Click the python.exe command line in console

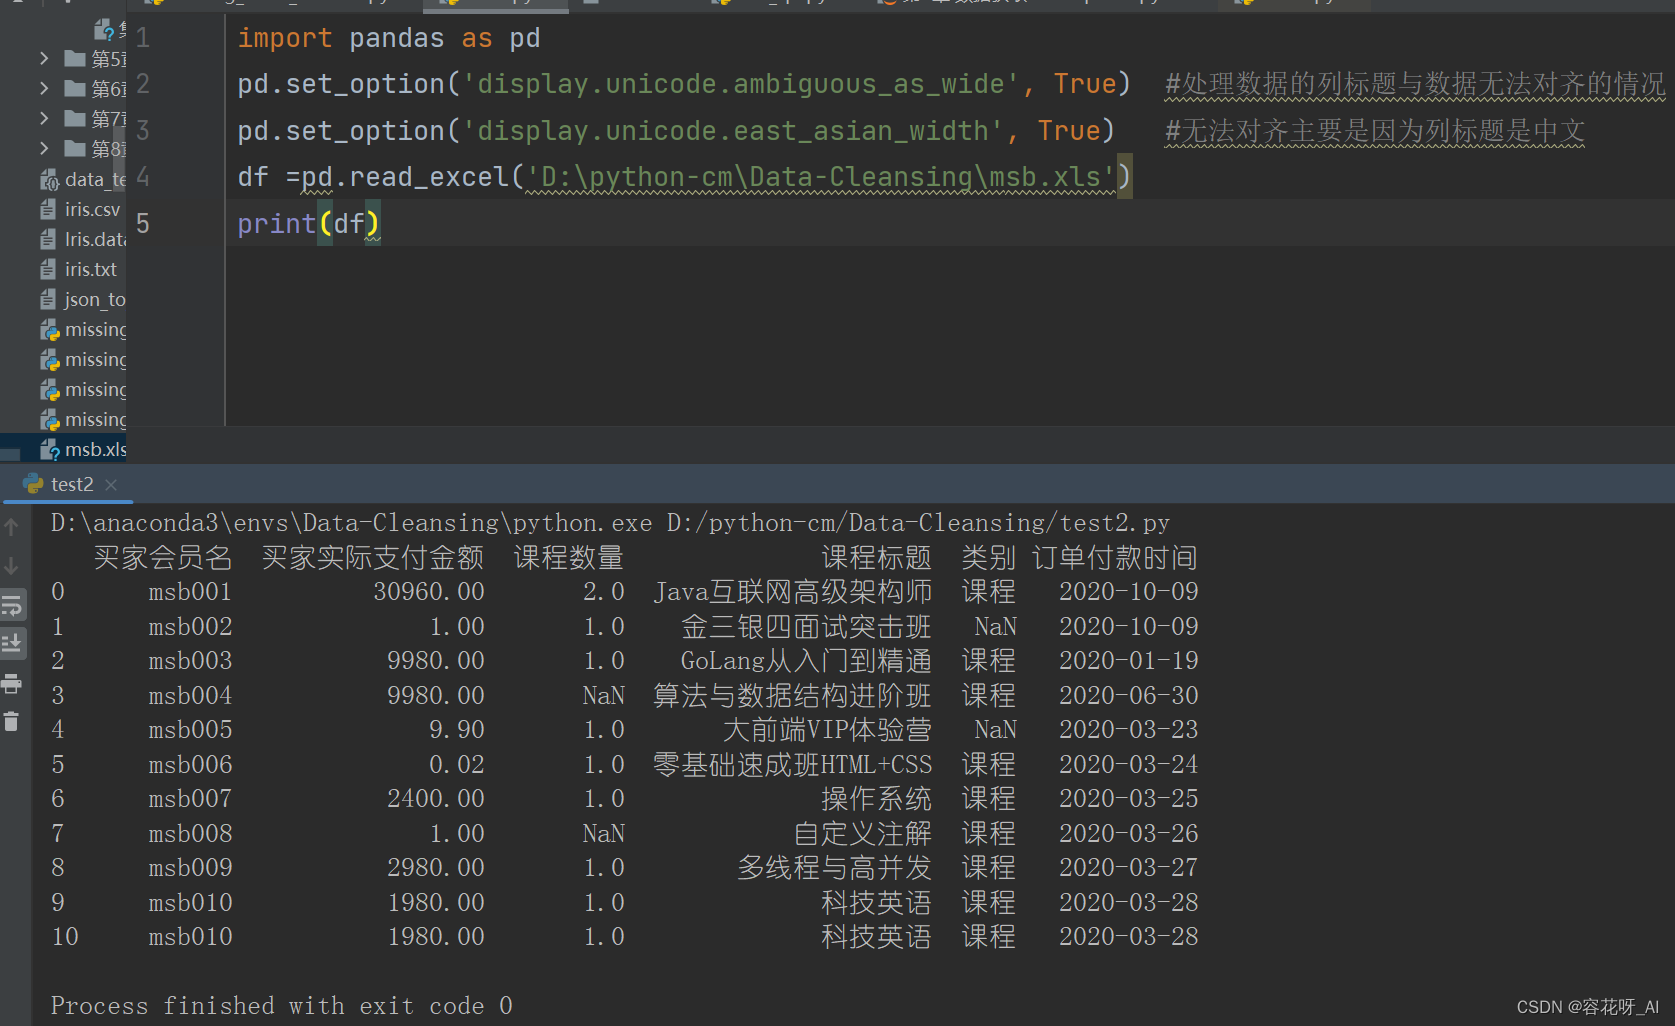click(610, 523)
